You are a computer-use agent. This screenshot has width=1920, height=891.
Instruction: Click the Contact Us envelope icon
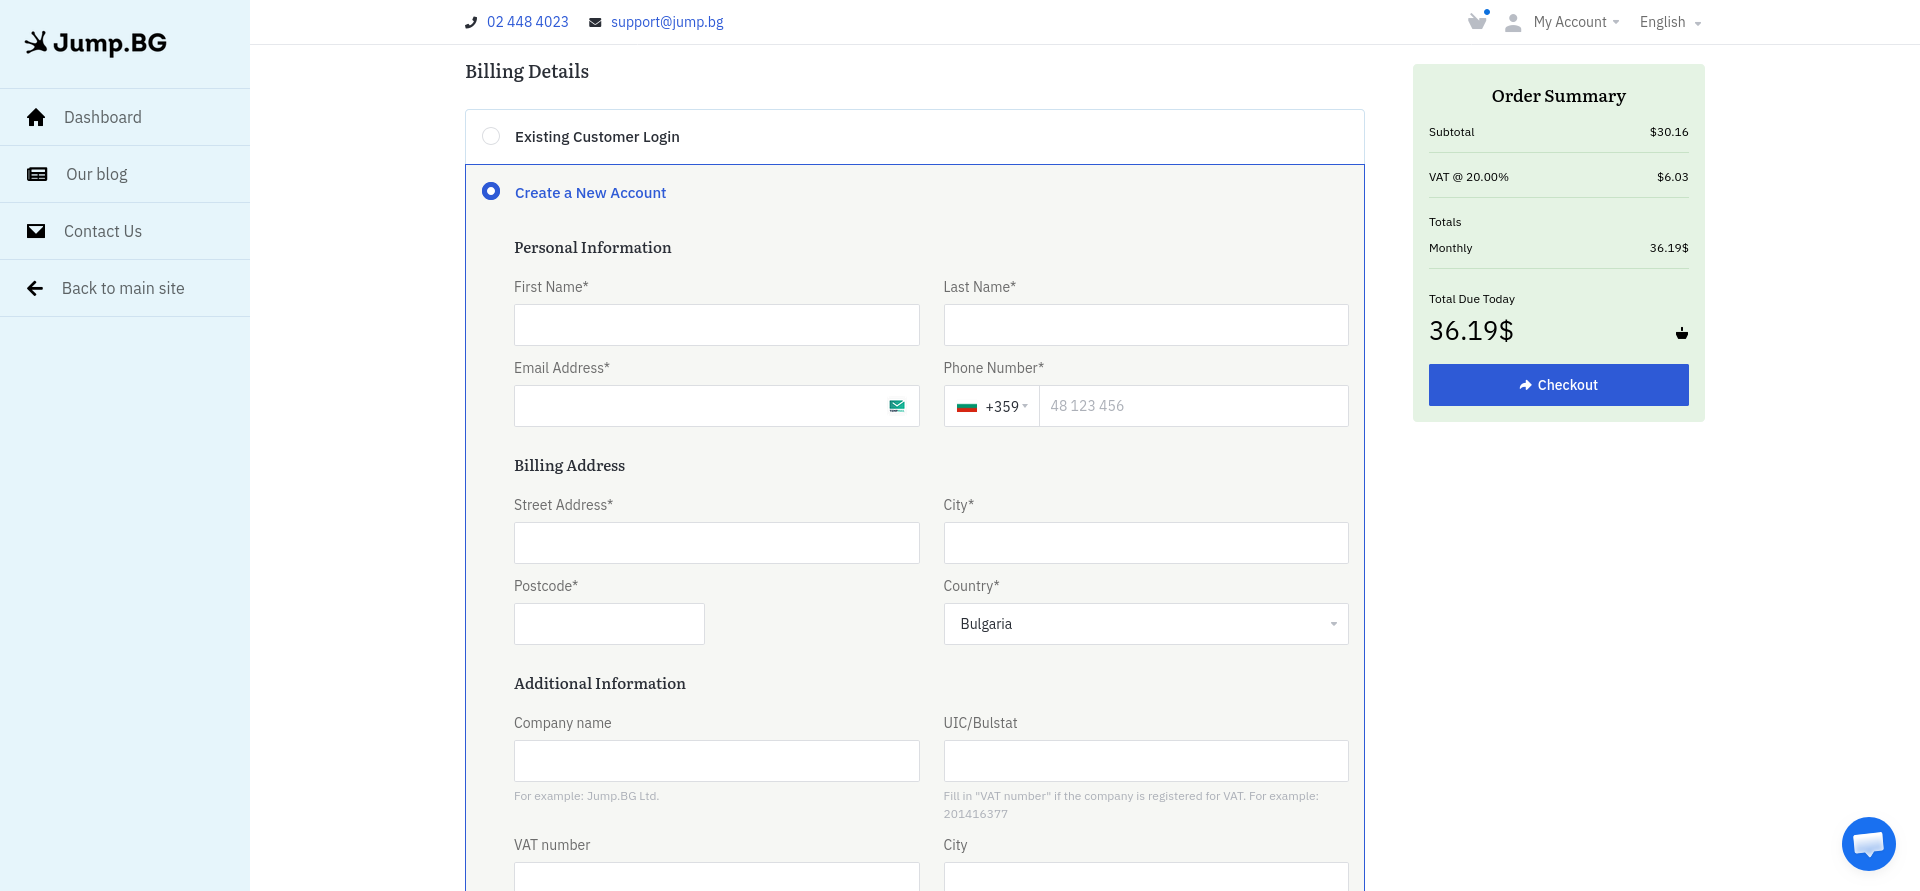[36, 231]
